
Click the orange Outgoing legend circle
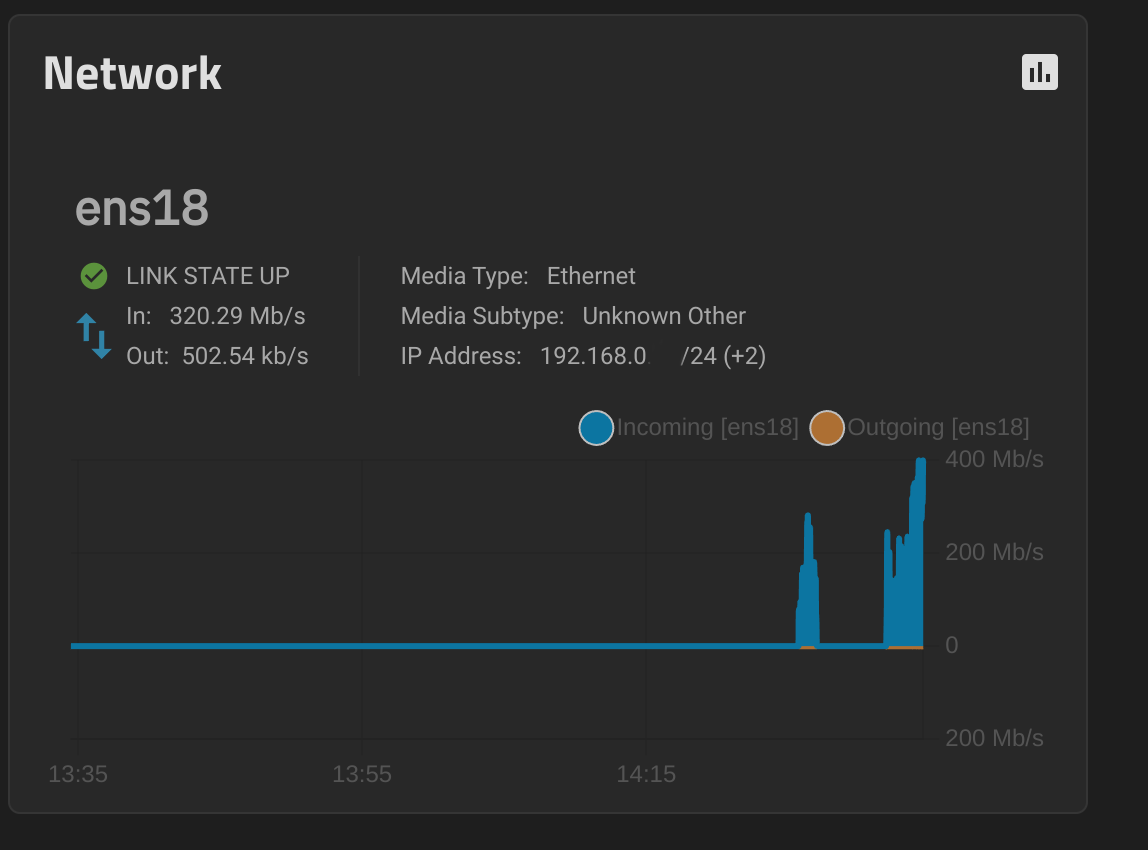pos(827,428)
